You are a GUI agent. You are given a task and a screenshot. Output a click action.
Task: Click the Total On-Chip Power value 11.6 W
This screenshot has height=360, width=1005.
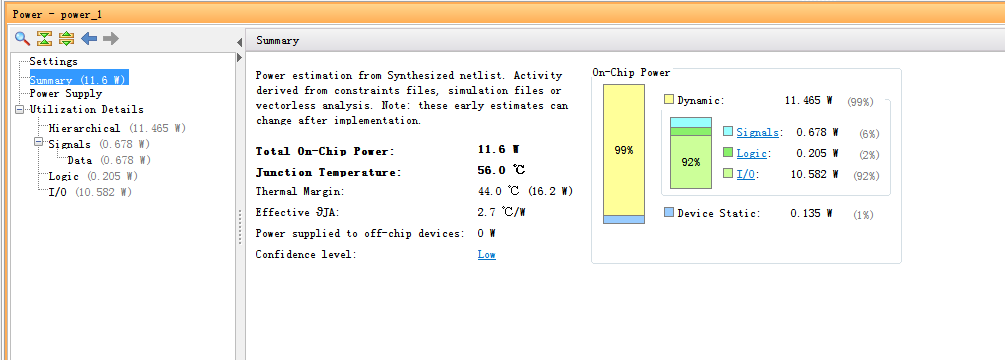pyautogui.click(x=499, y=150)
